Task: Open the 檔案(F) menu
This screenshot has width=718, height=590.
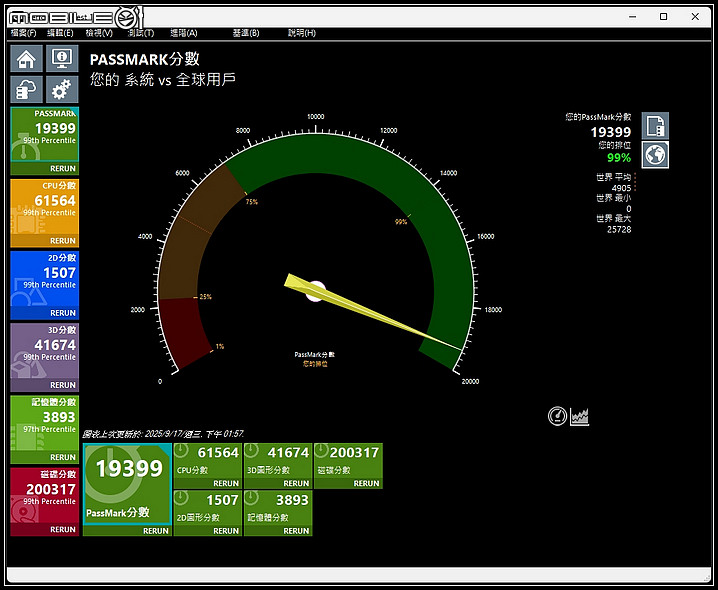Action: click(22, 33)
